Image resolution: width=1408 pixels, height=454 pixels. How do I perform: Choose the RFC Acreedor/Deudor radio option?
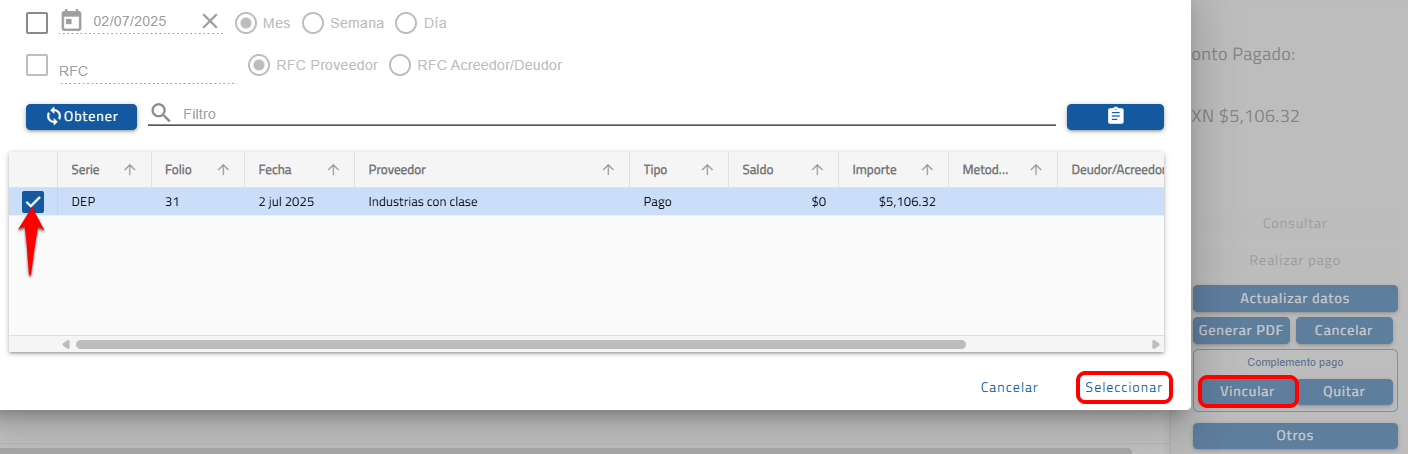click(x=400, y=65)
